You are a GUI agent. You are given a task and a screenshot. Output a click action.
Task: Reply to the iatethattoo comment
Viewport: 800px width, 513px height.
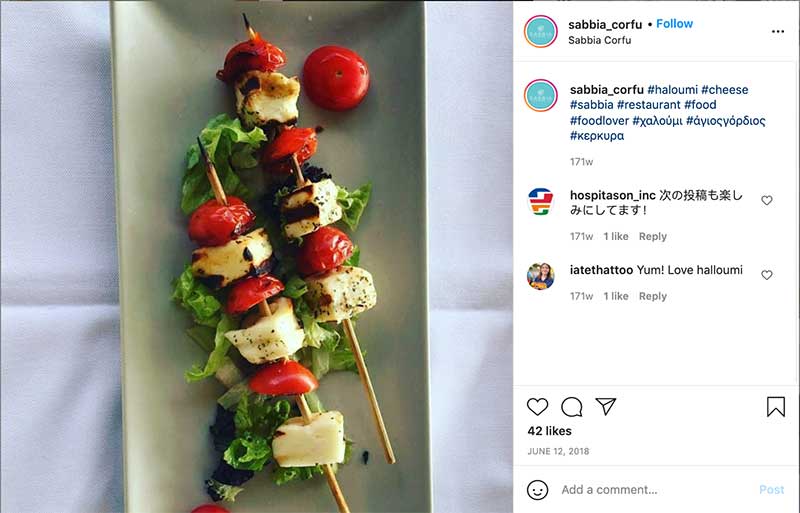[653, 297]
